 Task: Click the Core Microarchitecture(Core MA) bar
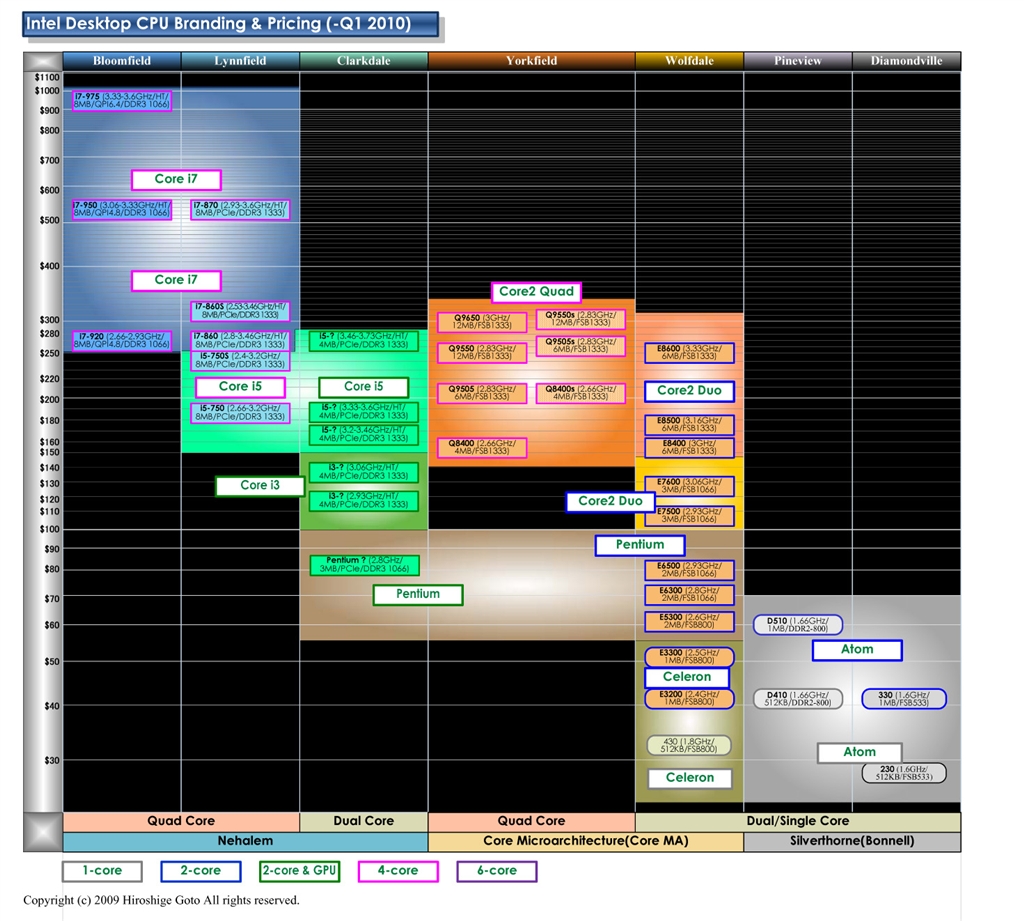click(586, 841)
